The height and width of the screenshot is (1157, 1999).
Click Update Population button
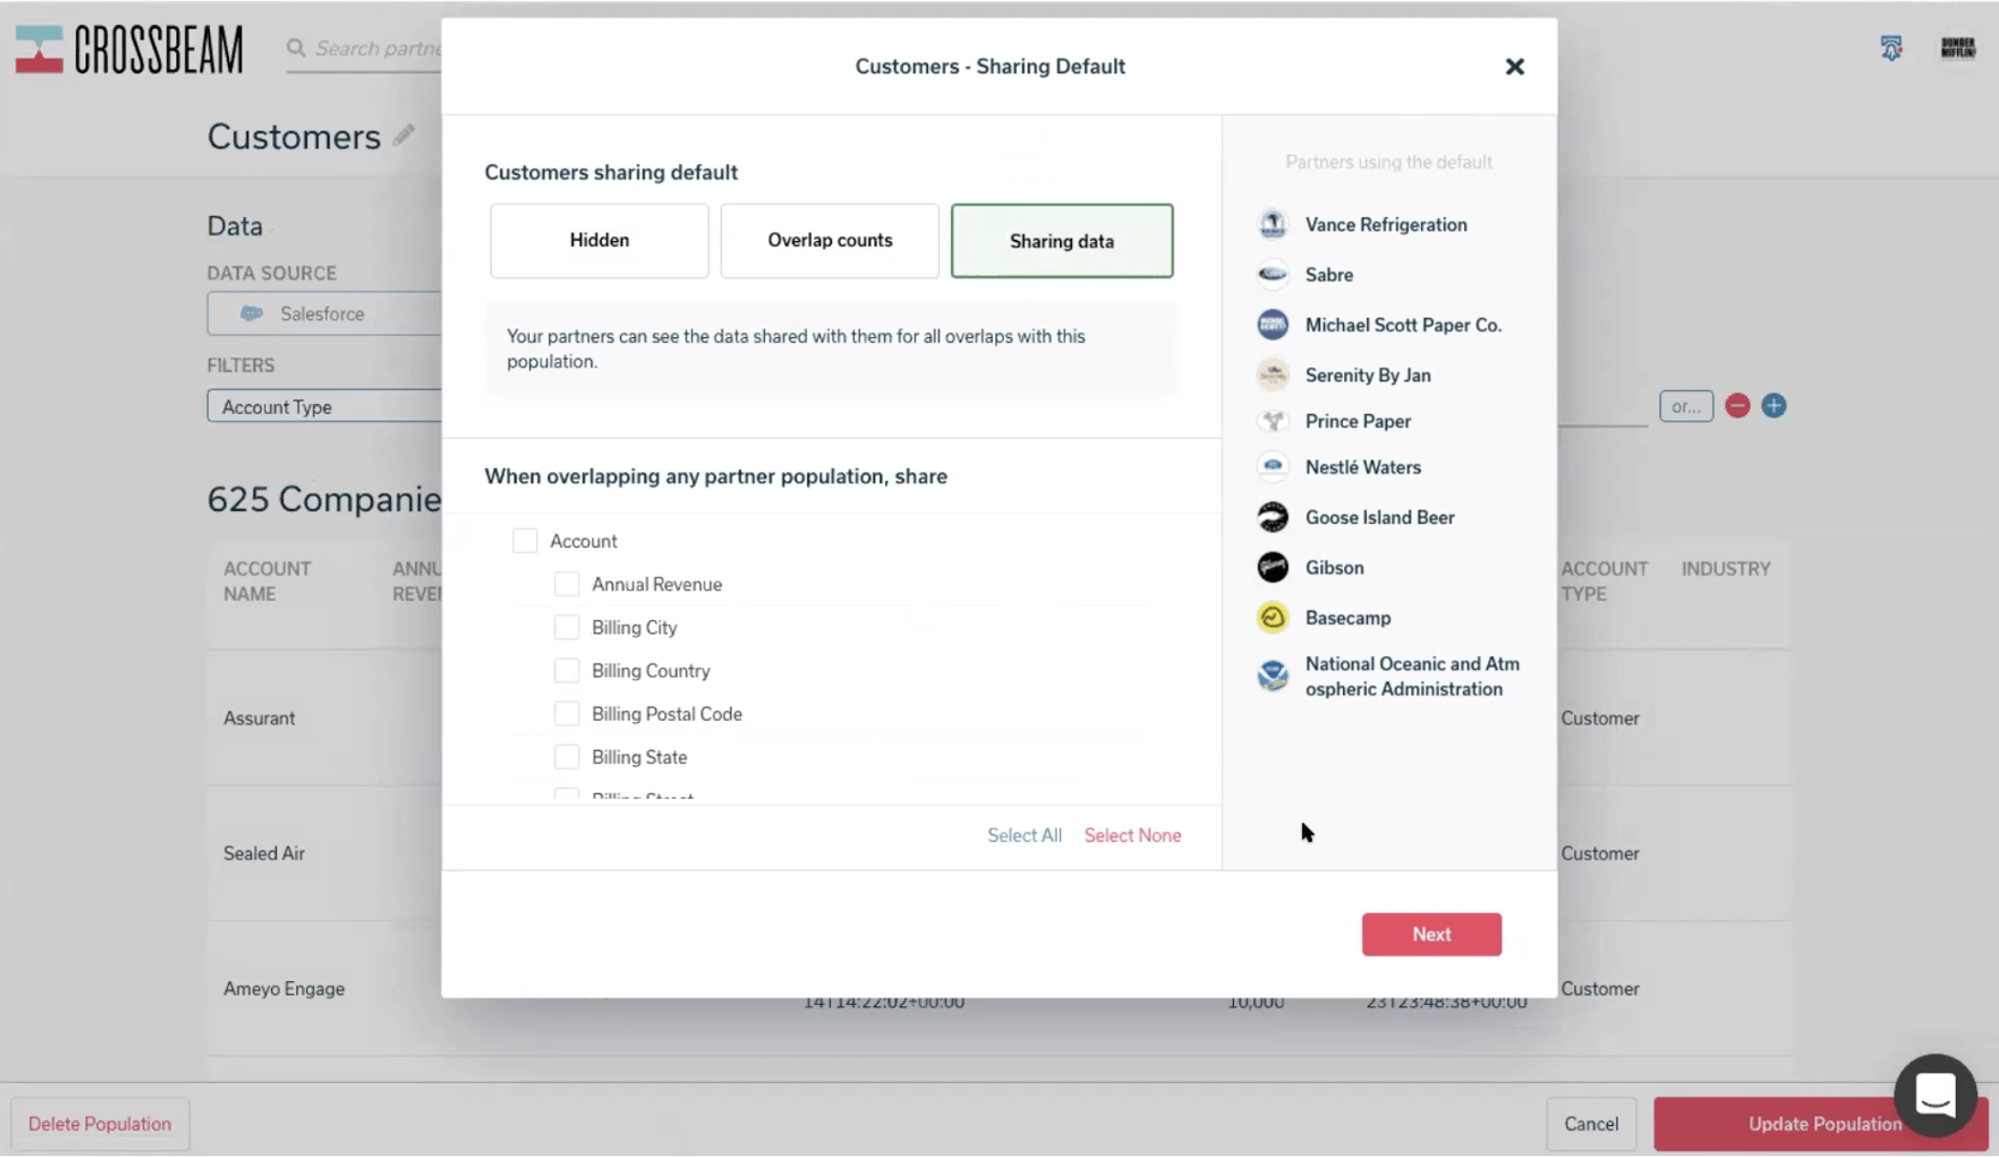pos(1820,1123)
